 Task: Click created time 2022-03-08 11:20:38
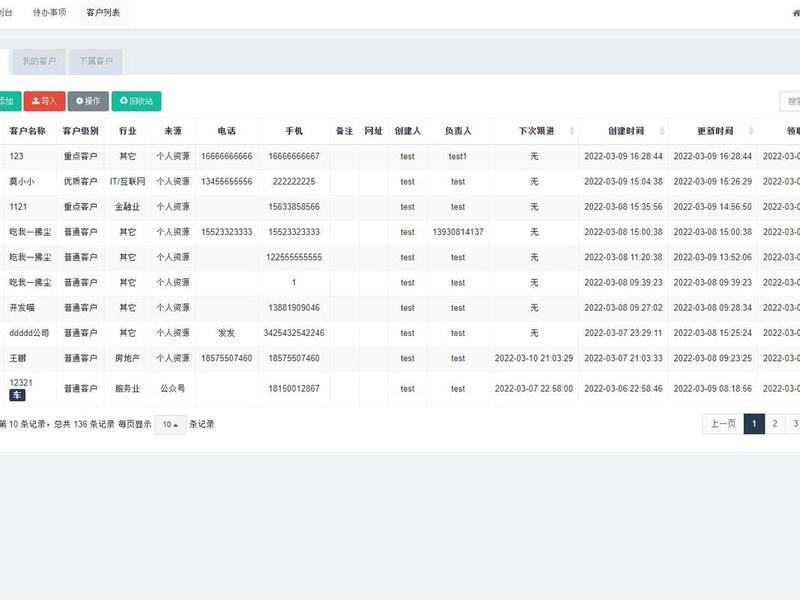point(623,257)
